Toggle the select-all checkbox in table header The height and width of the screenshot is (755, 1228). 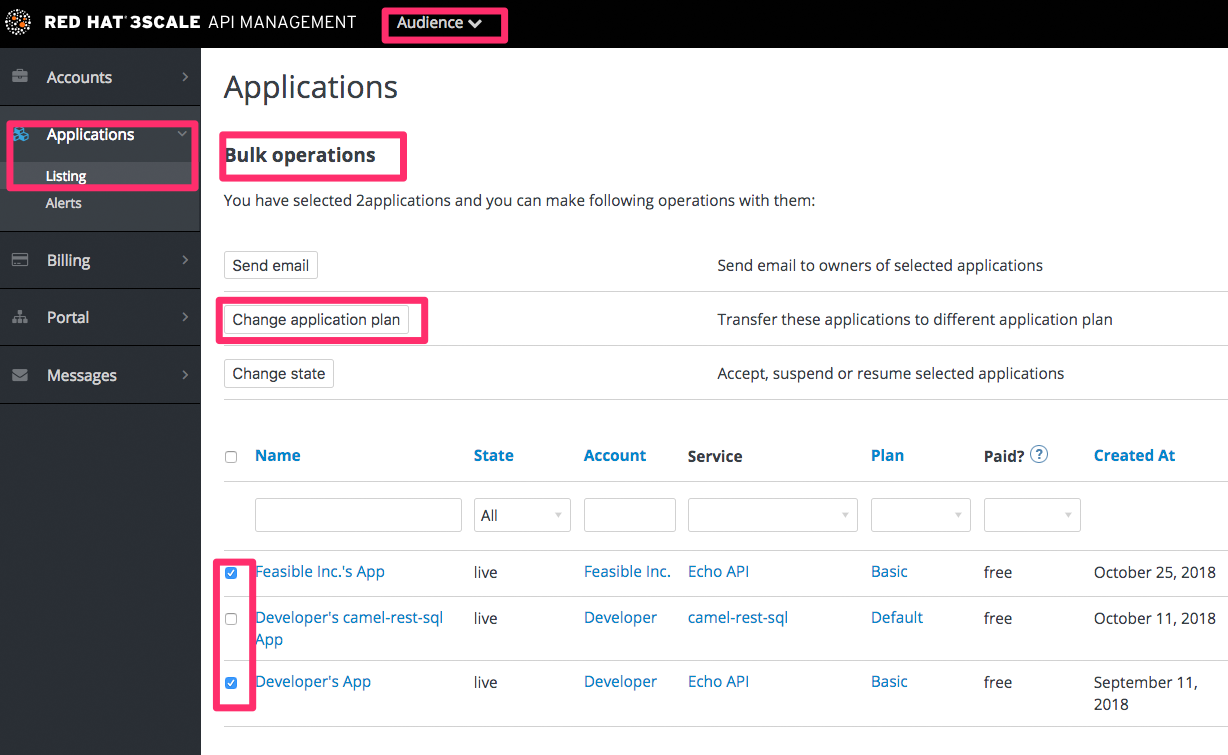[231, 457]
